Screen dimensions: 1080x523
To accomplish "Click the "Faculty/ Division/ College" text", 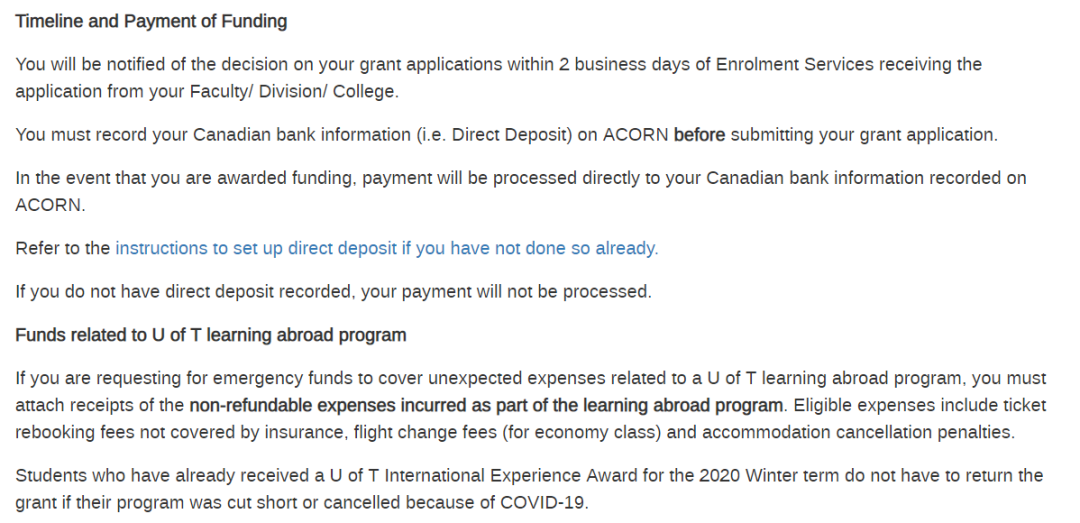I will 293,92.
